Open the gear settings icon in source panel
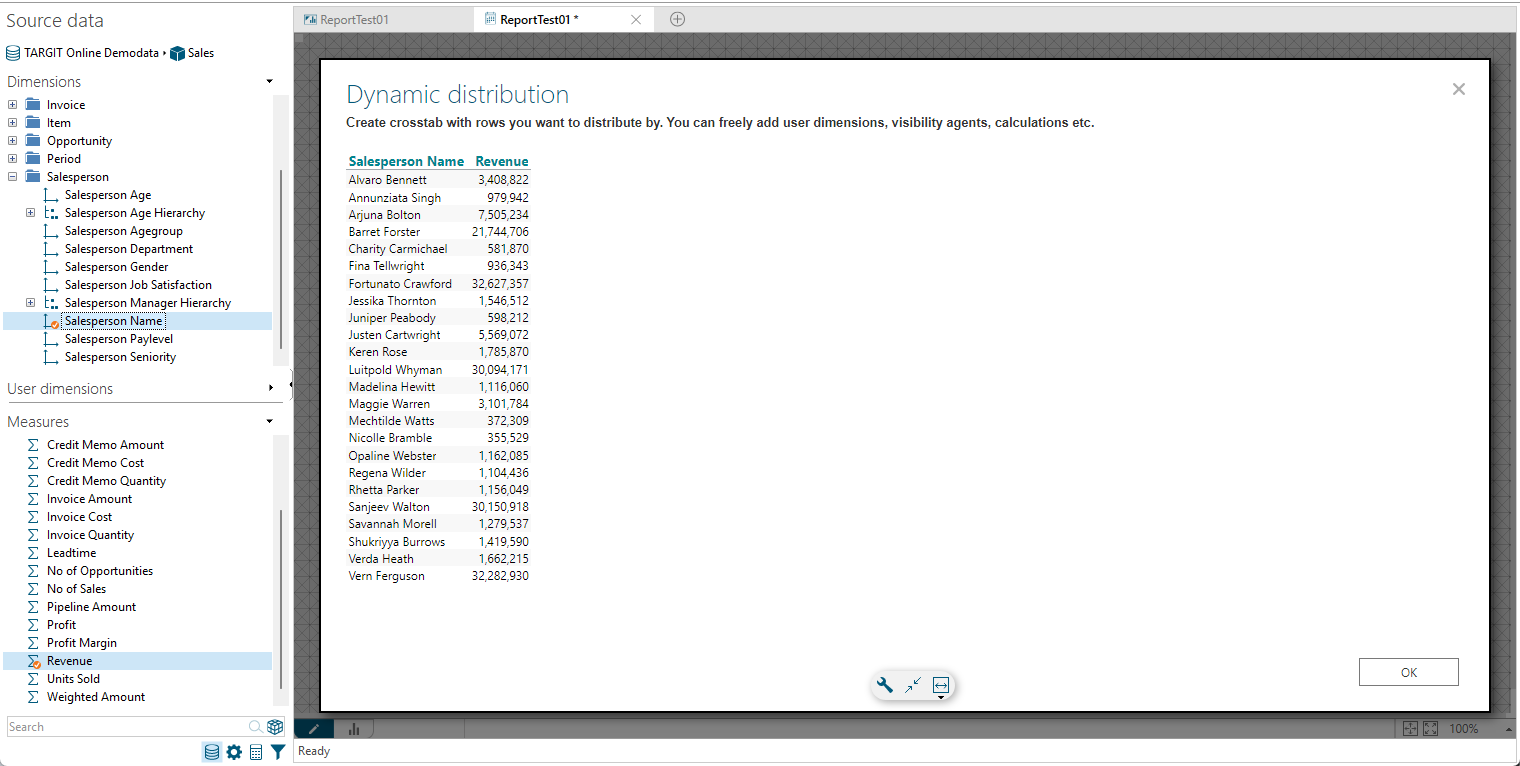1520x766 pixels. 234,752
